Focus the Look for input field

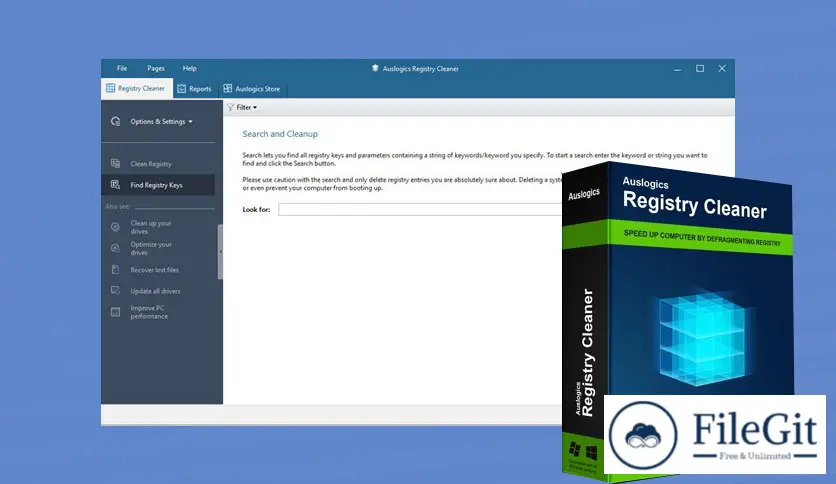tap(420, 209)
